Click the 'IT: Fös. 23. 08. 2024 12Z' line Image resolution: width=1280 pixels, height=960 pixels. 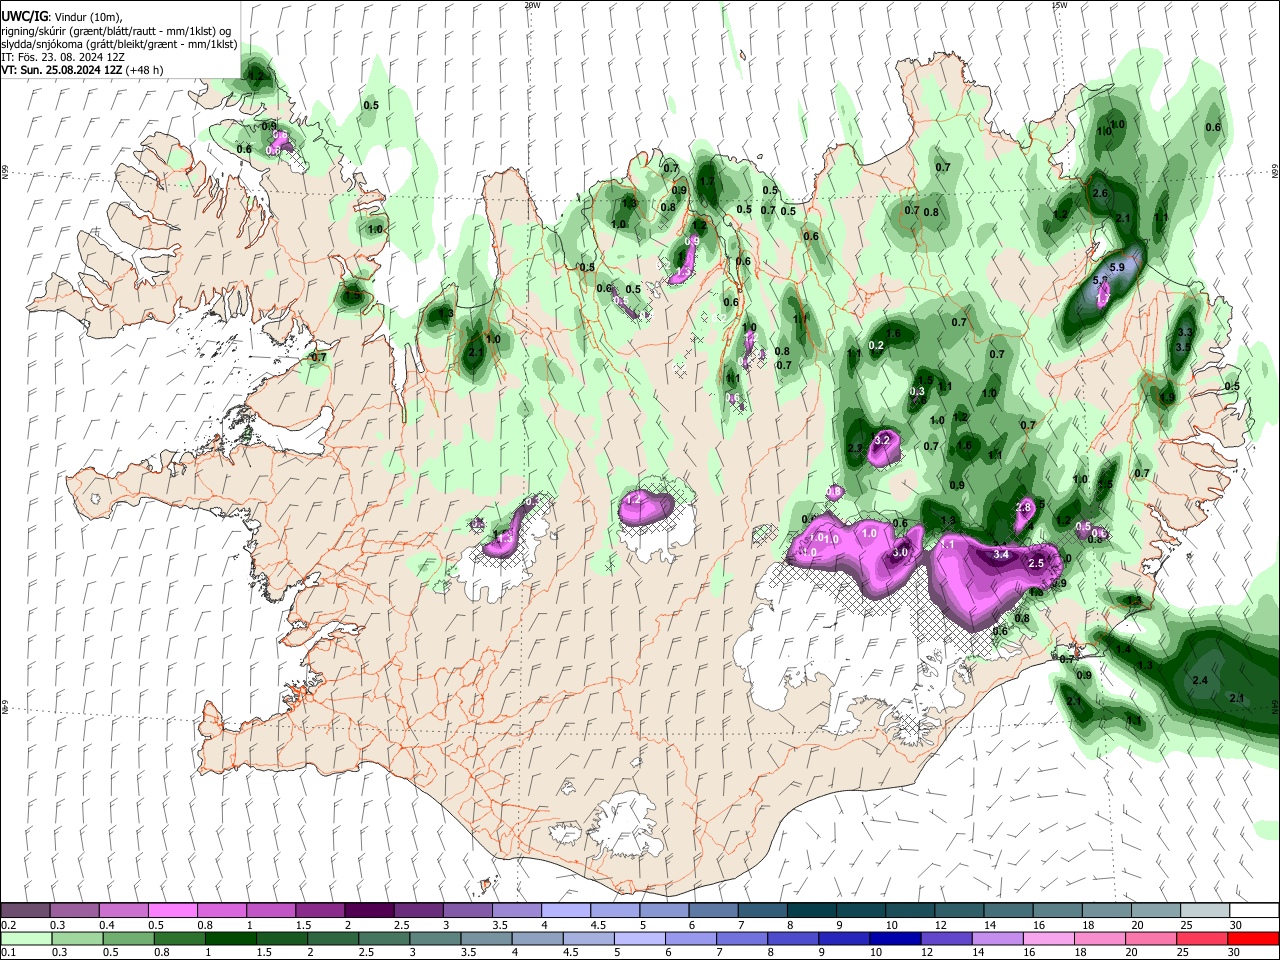[63, 57]
